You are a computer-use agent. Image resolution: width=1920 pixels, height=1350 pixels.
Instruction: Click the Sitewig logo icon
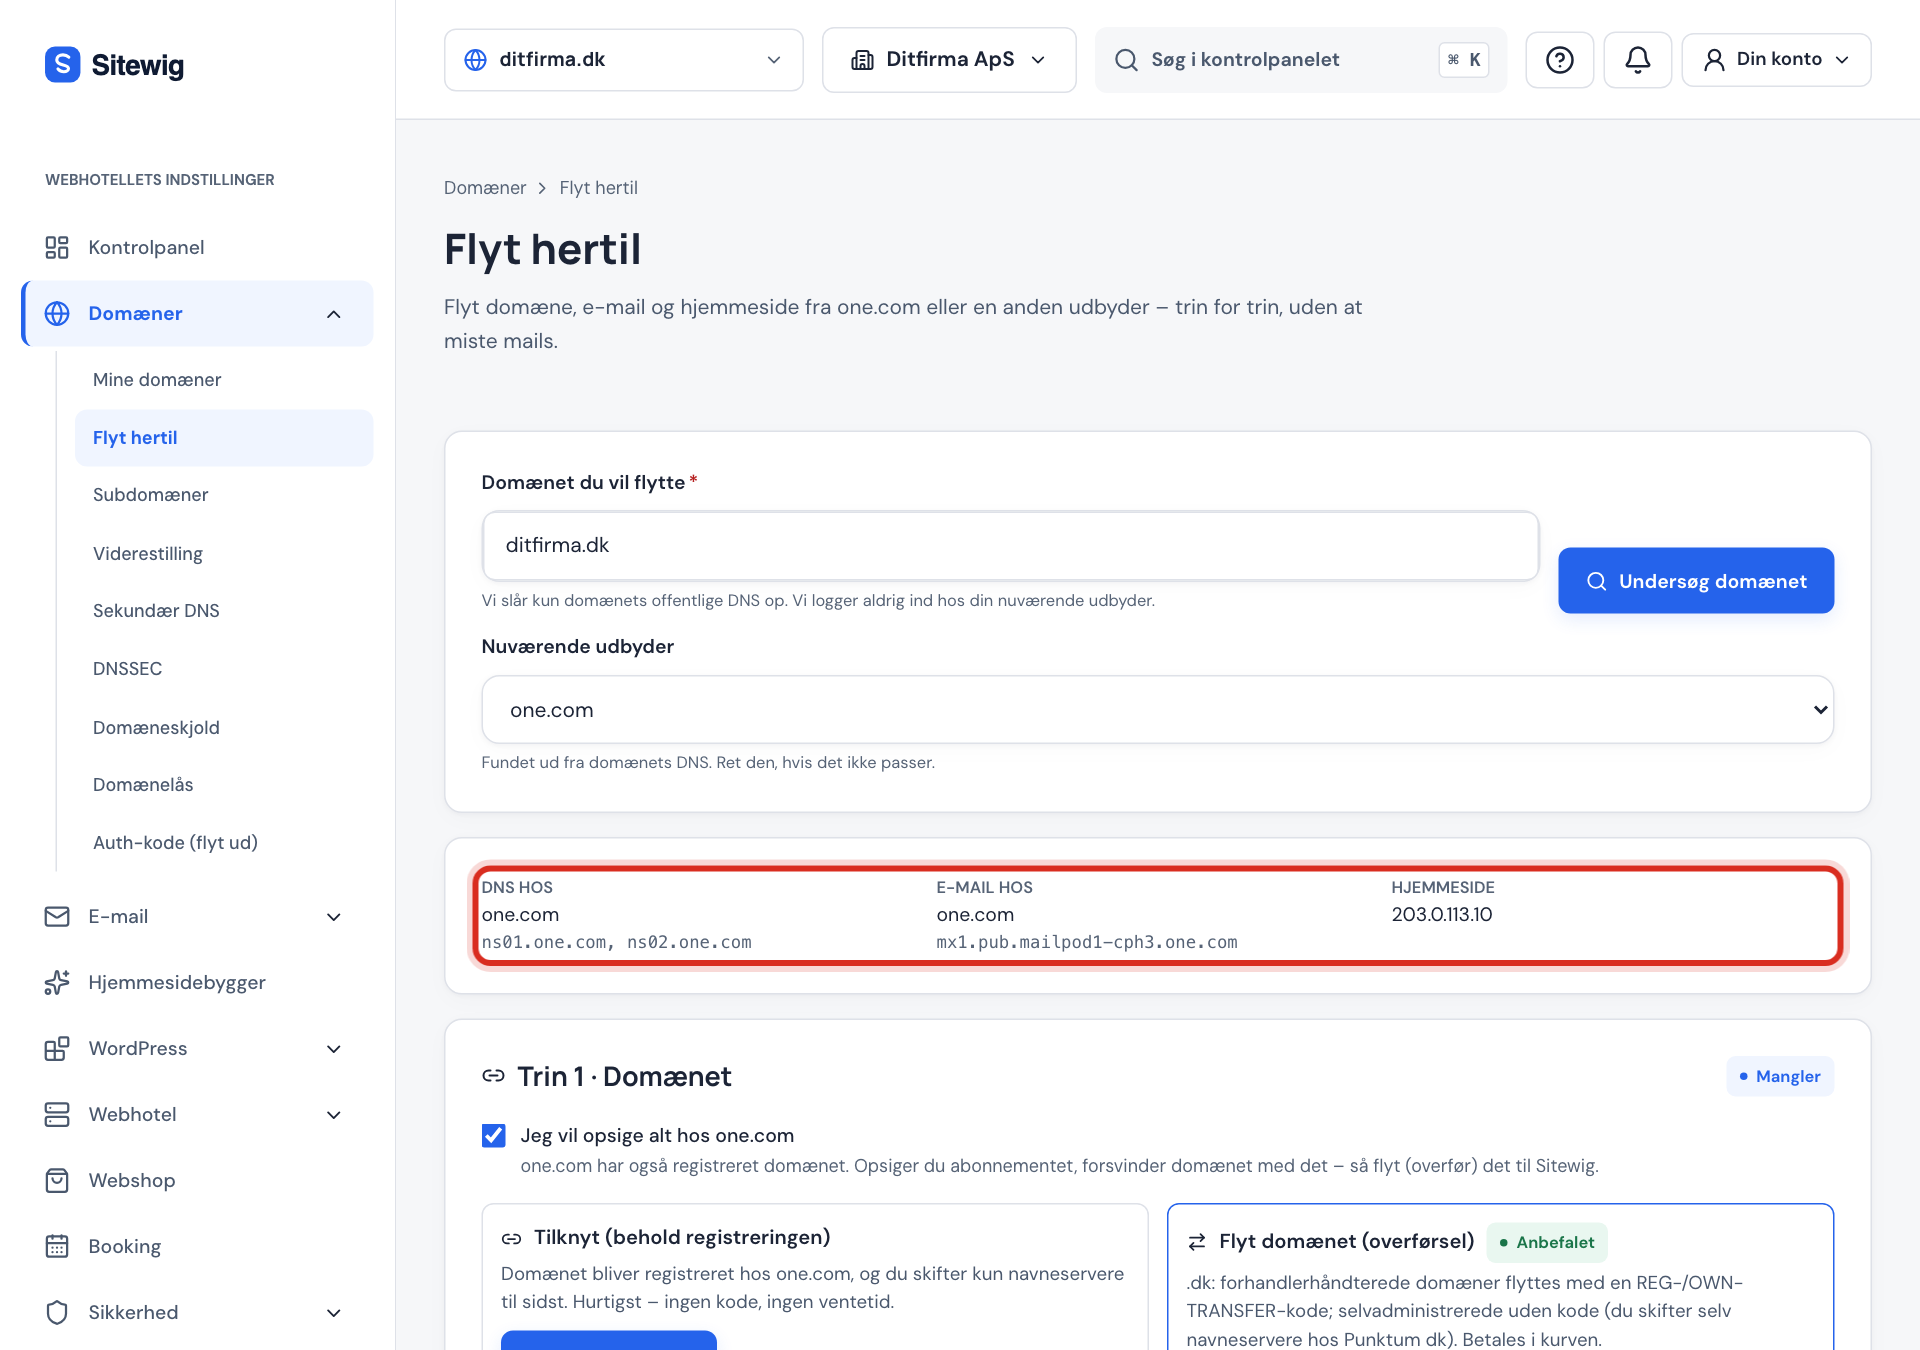(x=62, y=64)
